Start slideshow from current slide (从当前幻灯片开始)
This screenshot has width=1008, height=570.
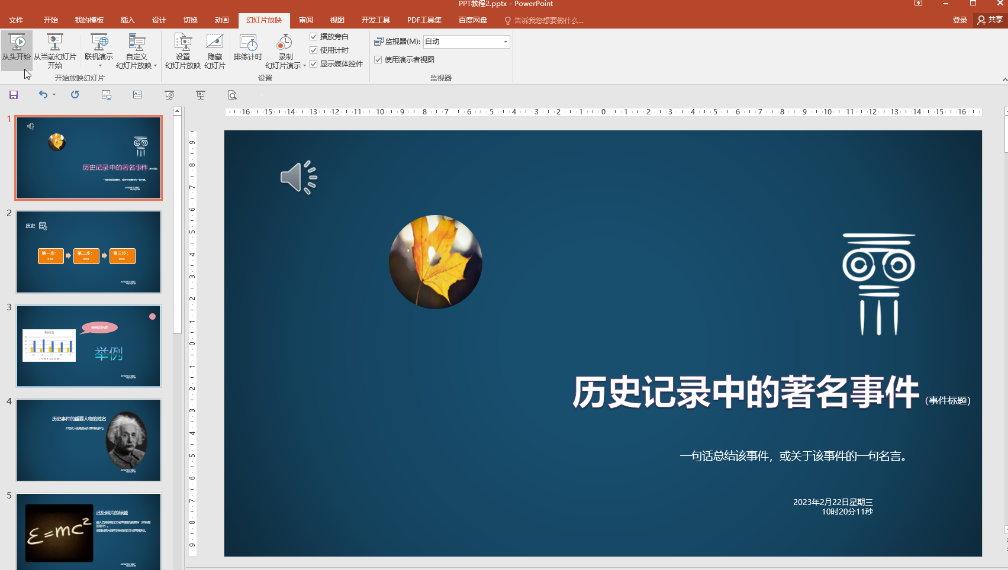55,50
